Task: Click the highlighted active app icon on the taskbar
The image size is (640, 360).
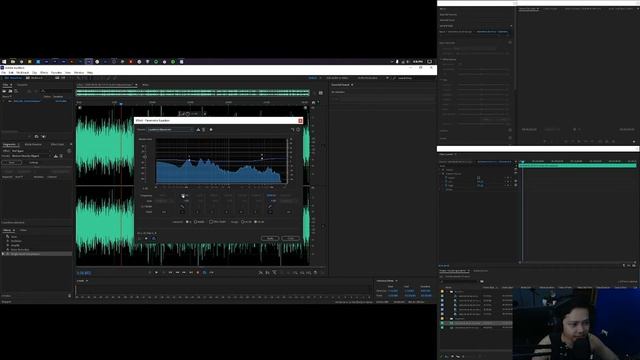Action: point(89,62)
